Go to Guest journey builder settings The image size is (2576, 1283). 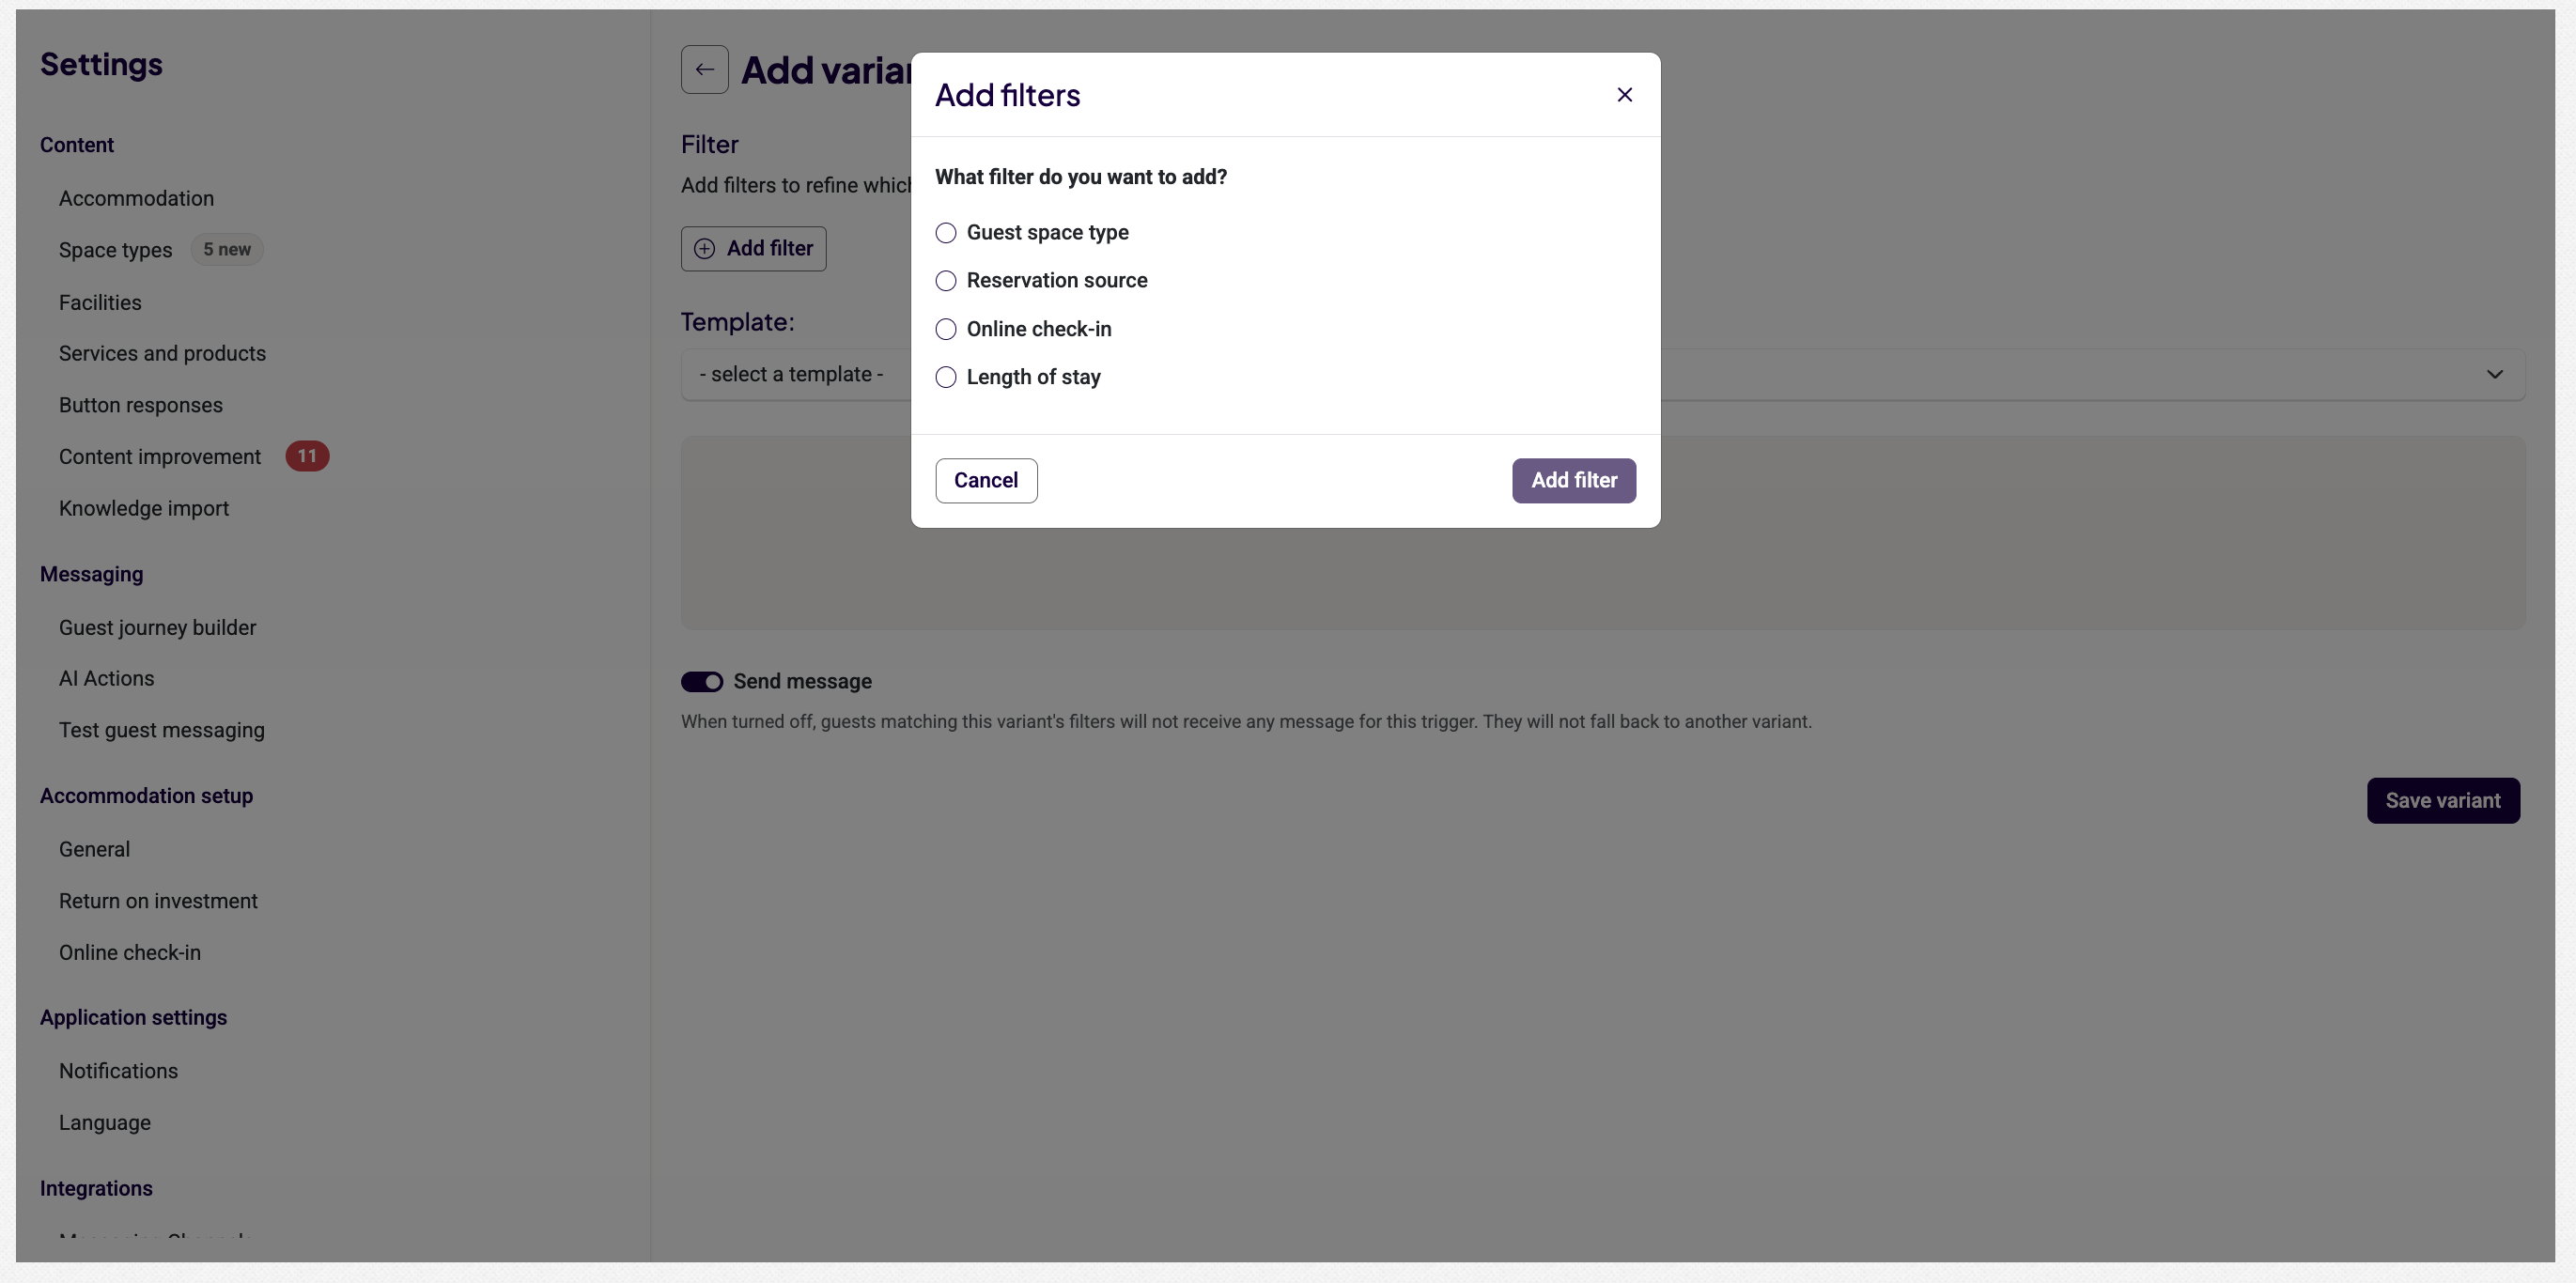pyautogui.click(x=157, y=627)
